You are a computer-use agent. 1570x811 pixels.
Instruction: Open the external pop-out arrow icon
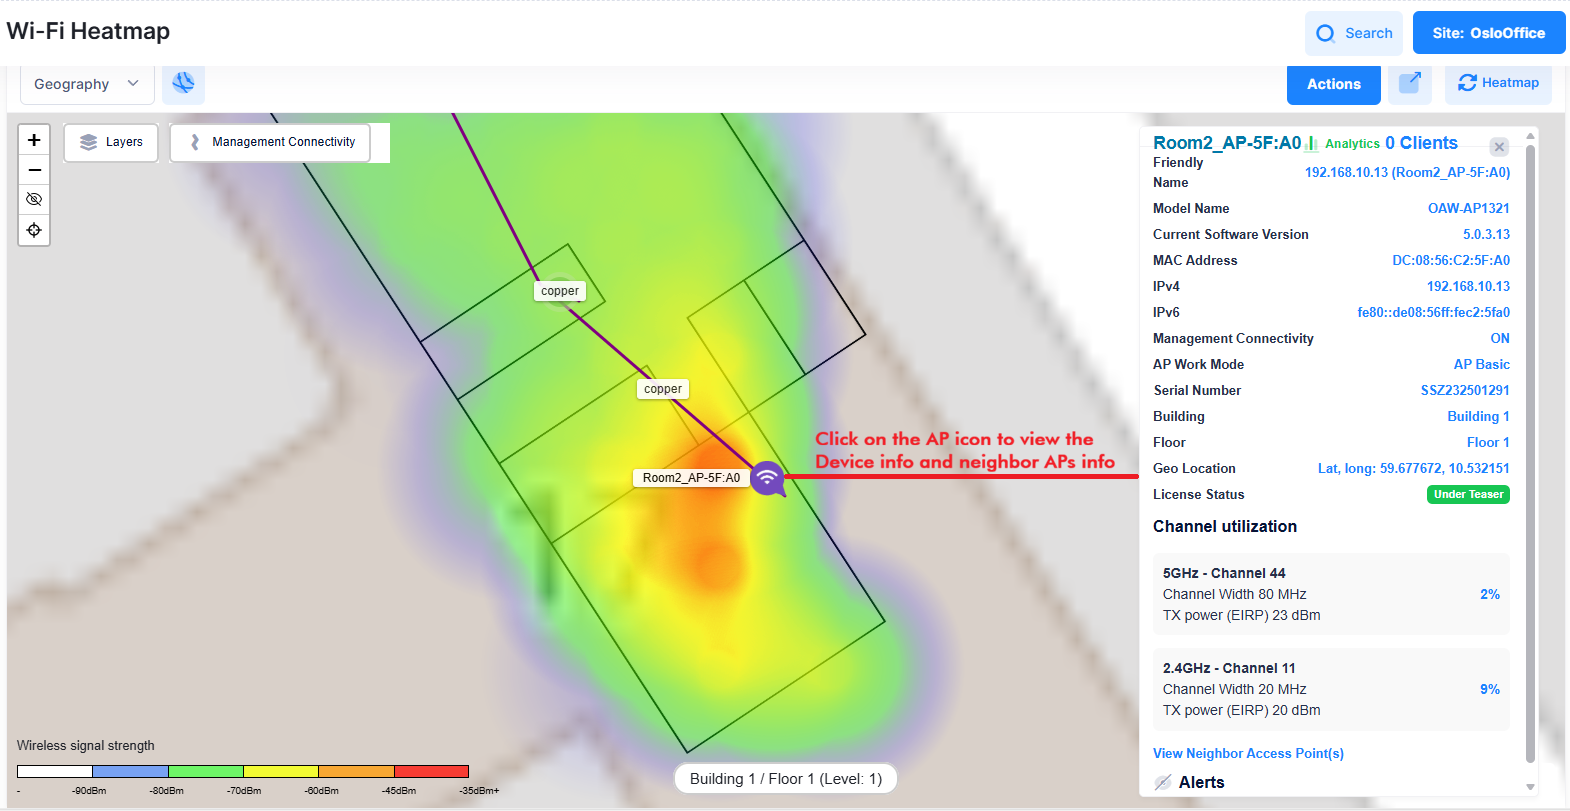click(1410, 84)
